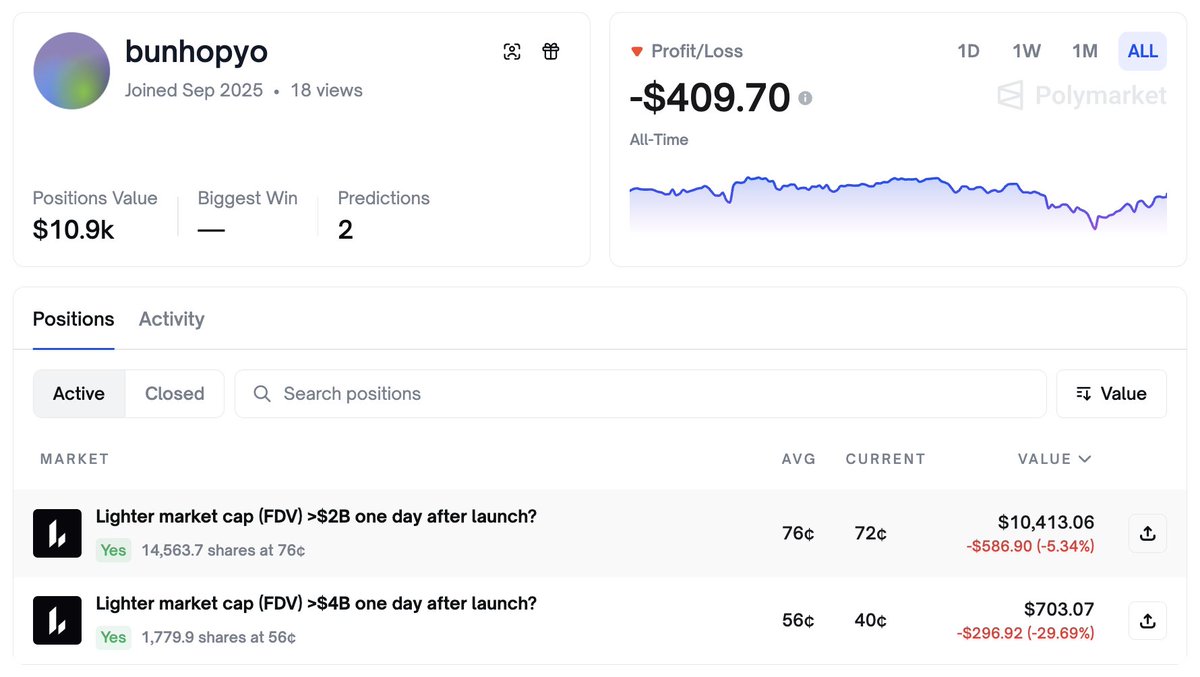Click Yes badge on >$2B position
Image resolution: width=1200 pixels, height=677 pixels.
tap(113, 550)
